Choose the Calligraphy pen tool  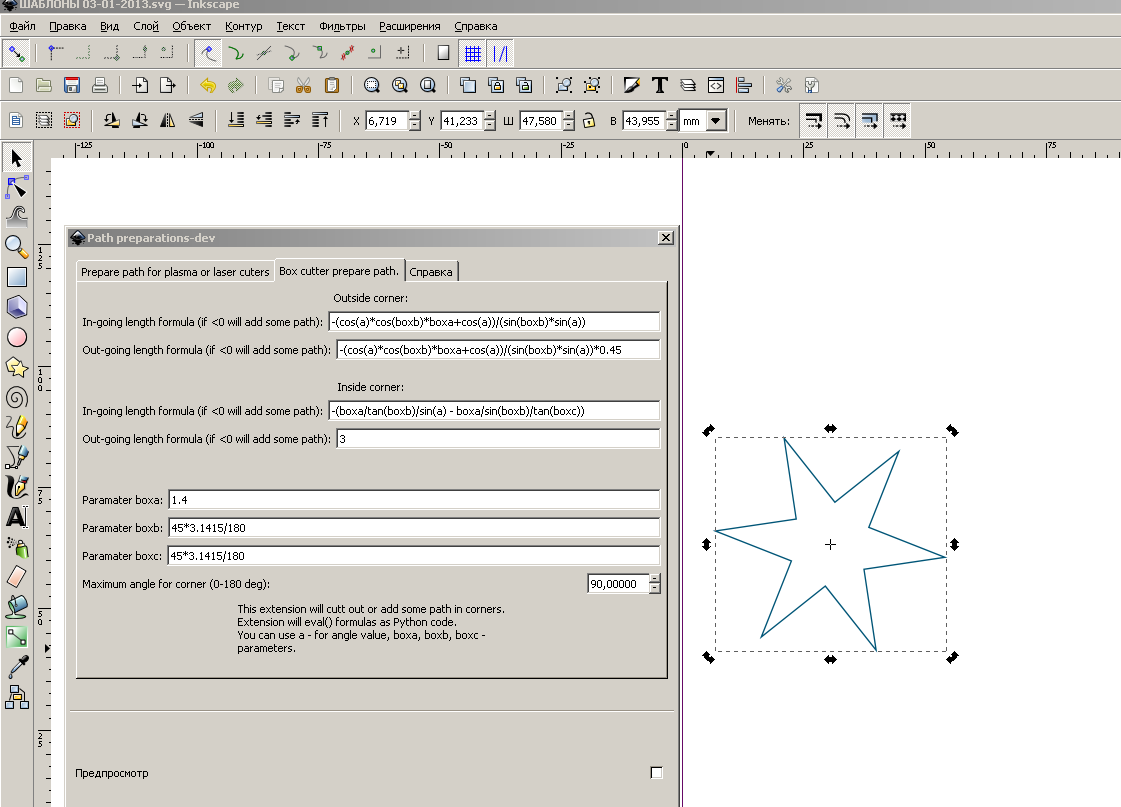point(16,487)
